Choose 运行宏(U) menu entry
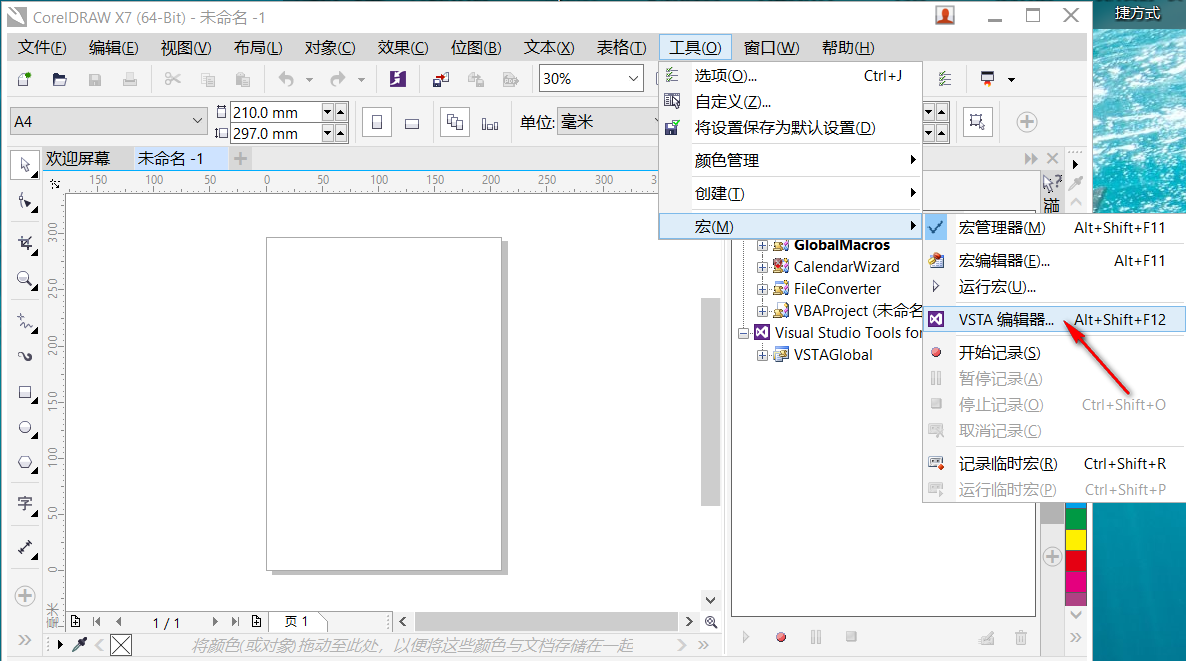This screenshot has height=661, width=1186. pyautogui.click(x=1053, y=287)
